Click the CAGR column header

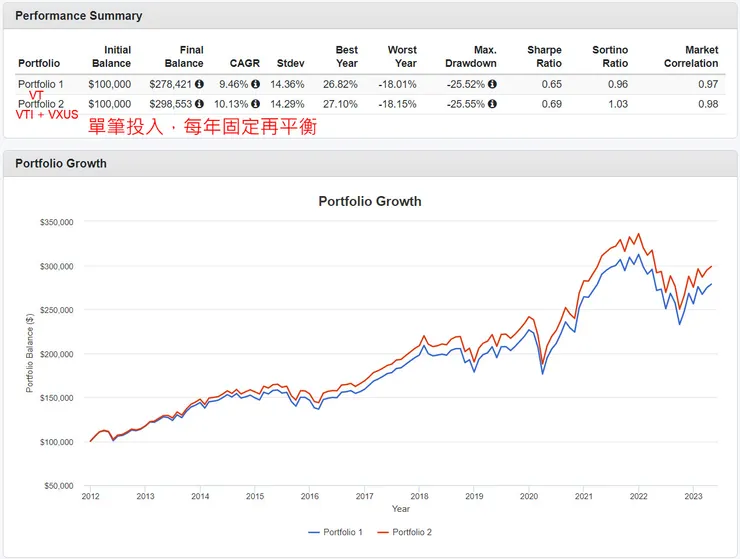[244, 63]
